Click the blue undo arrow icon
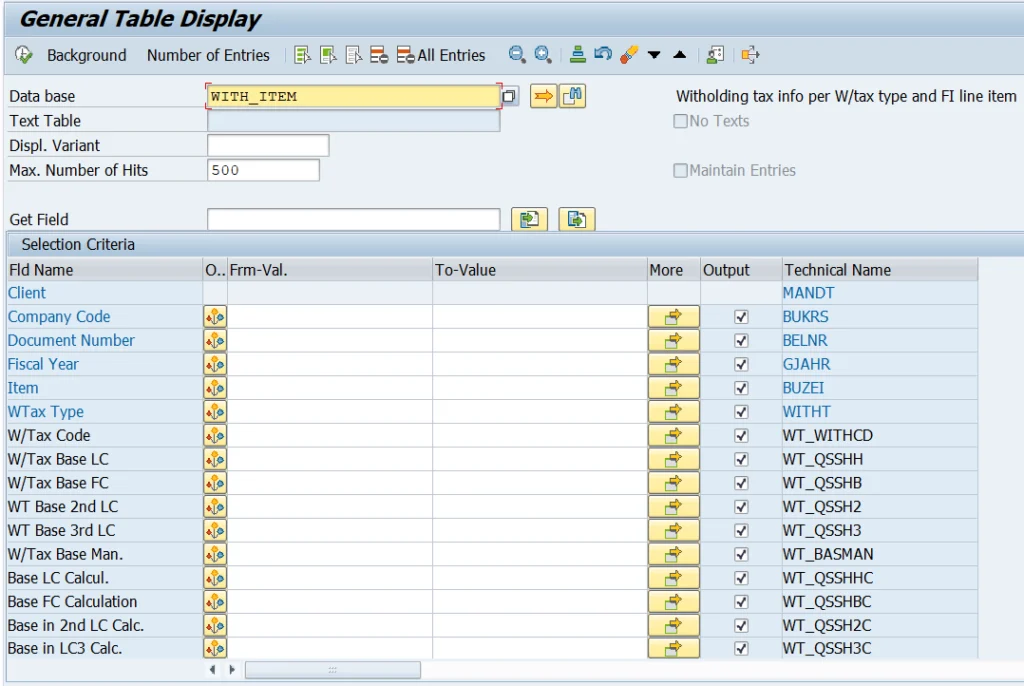The height and width of the screenshot is (686, 1024). [603, 54]
